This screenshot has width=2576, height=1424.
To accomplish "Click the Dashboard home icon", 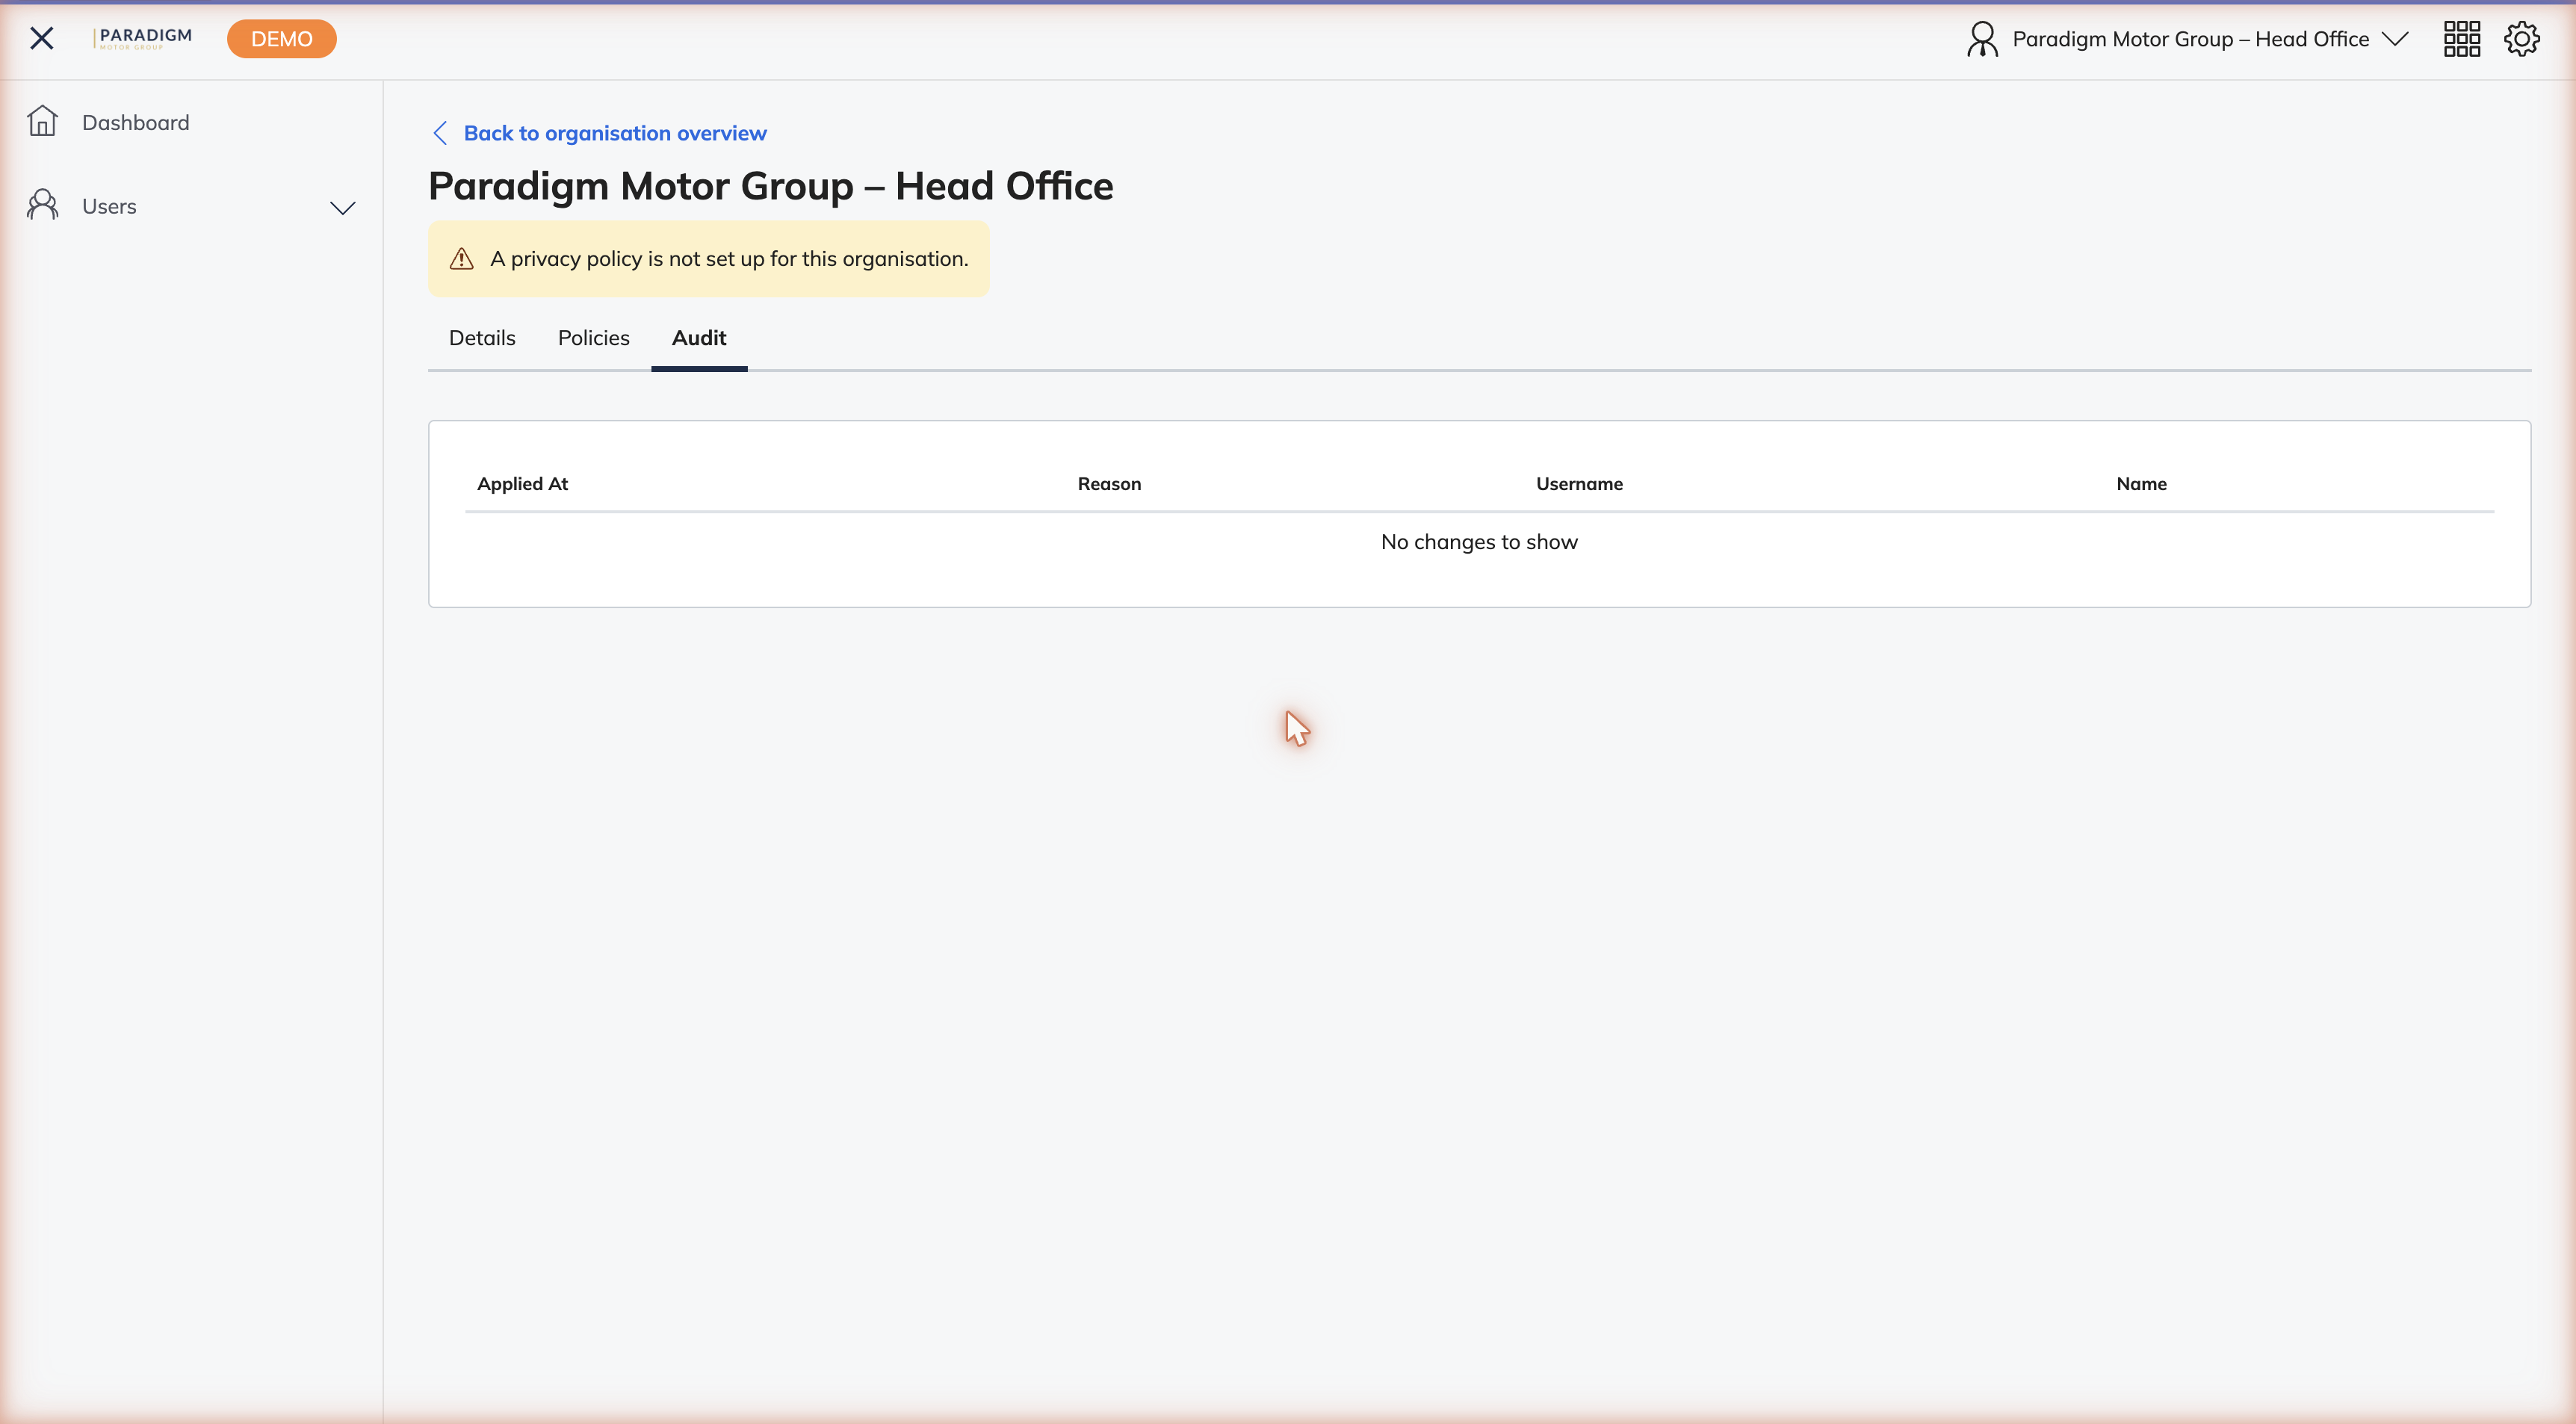I will click(42, 121).
